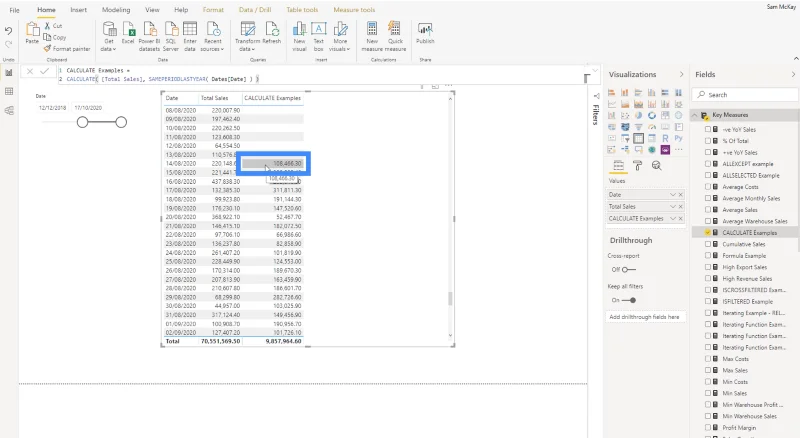This screenshot has width=800, height=438.
Task: Click the right handle of the date slider
Action: tap(121, 122)
